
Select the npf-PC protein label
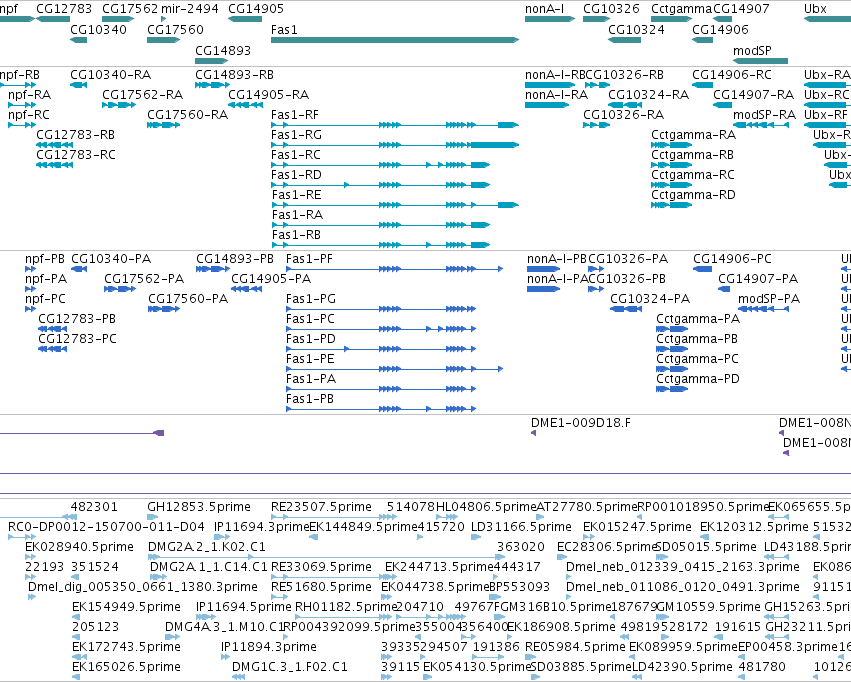click(x=46, y=299)
